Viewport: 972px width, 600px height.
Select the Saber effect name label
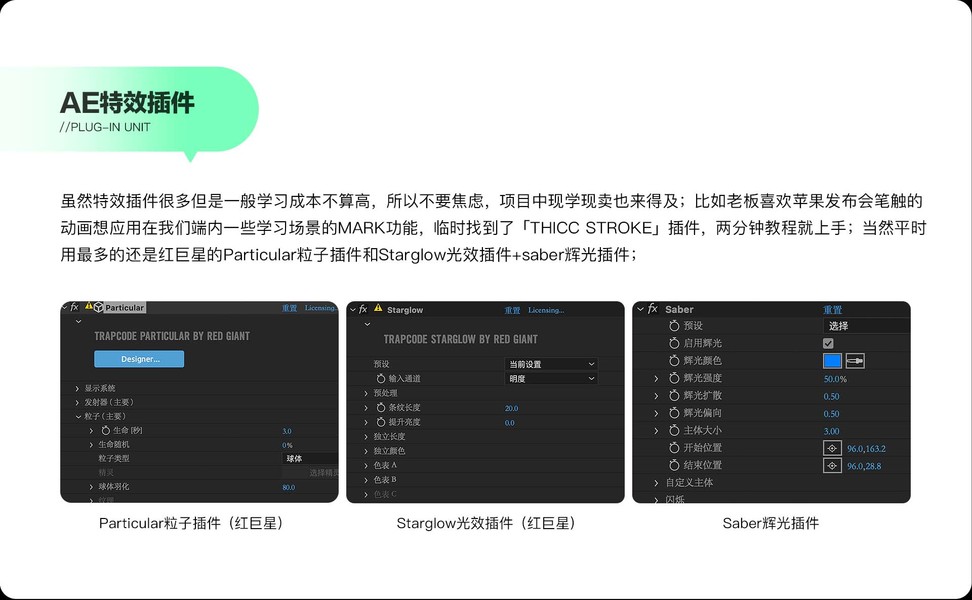[x=679, y=309]
